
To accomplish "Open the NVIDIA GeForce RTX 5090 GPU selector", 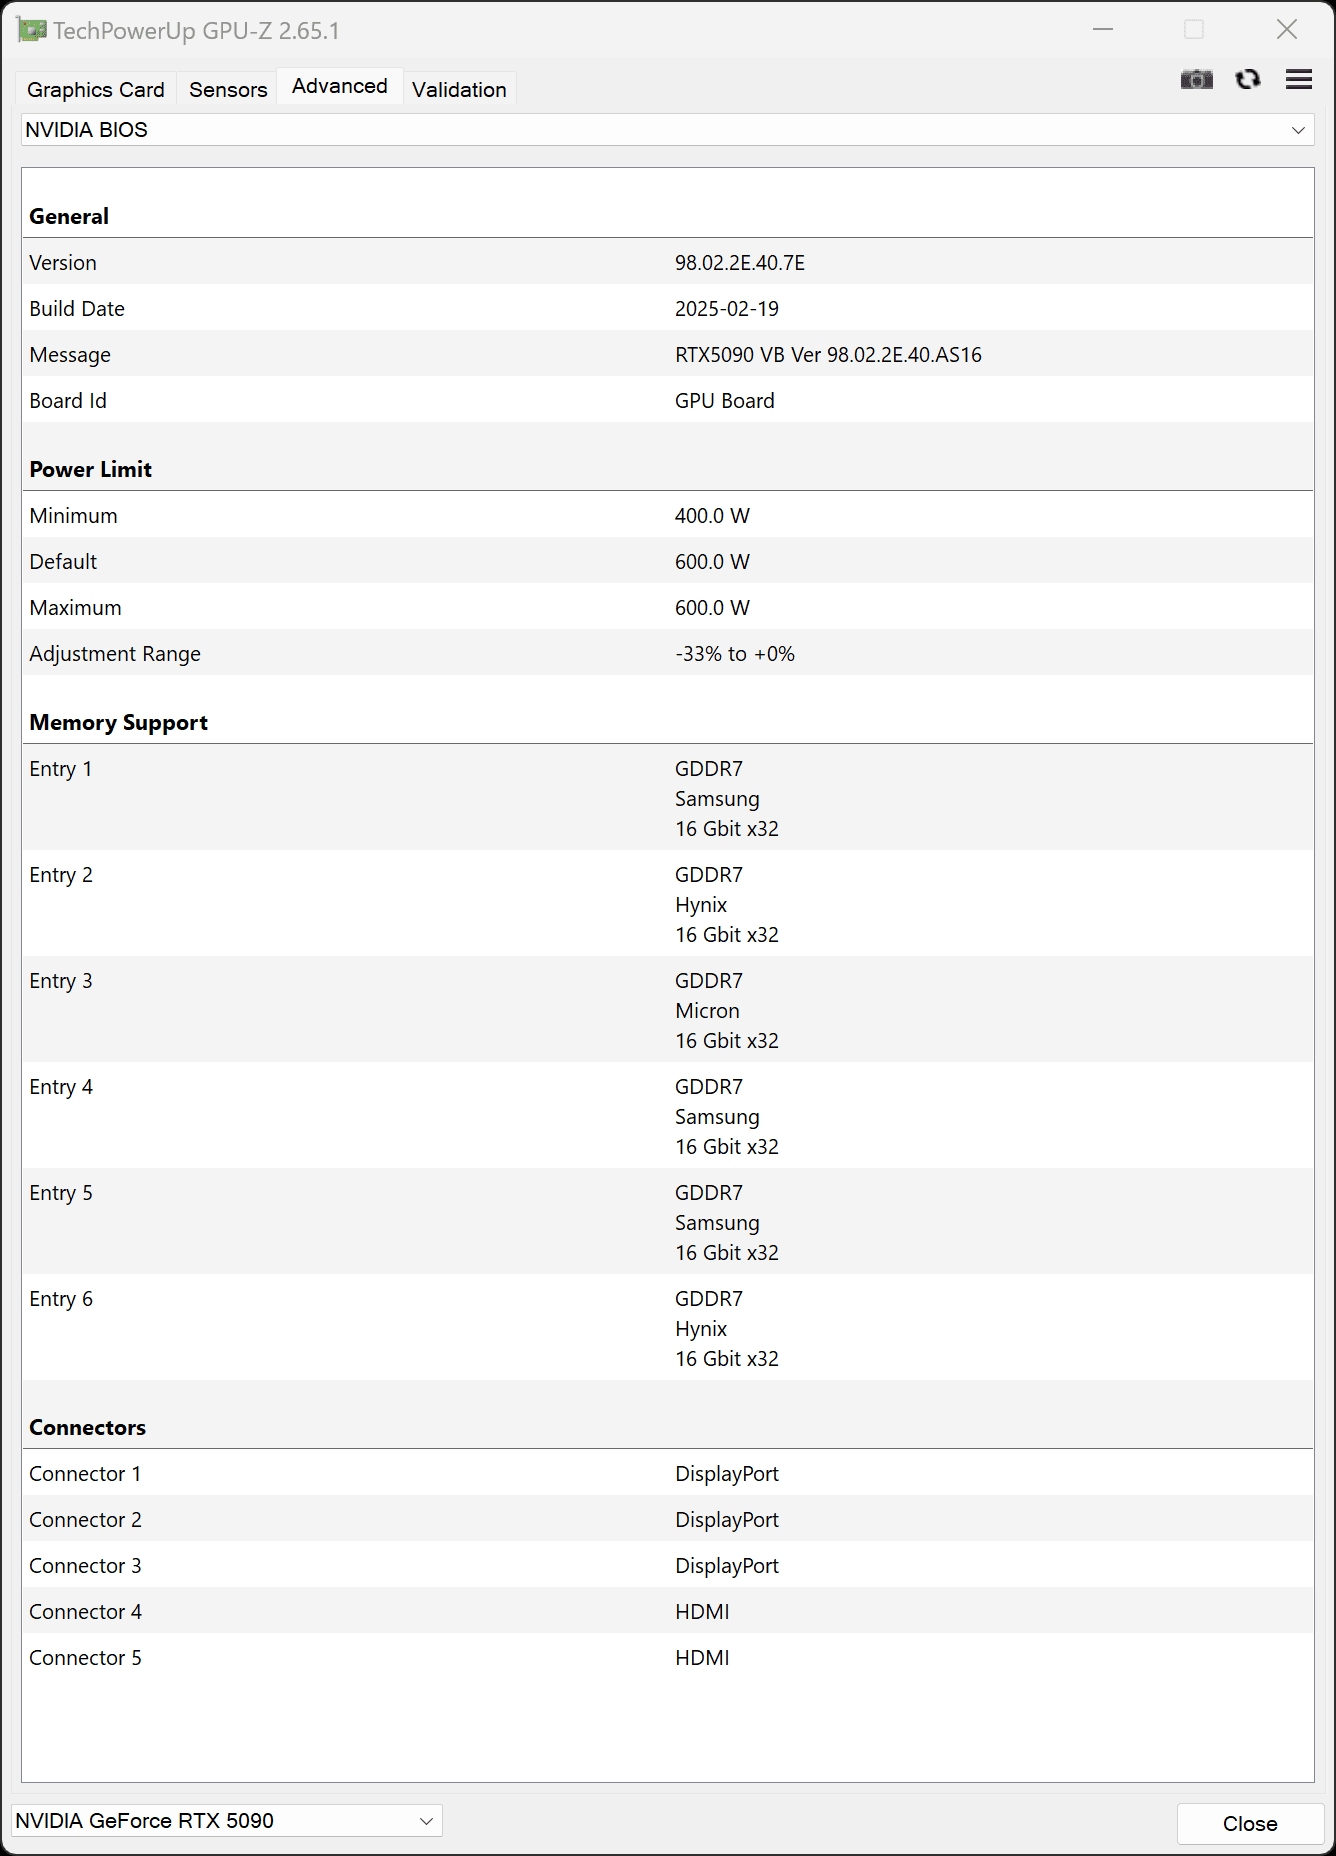I will [227, 1821].
